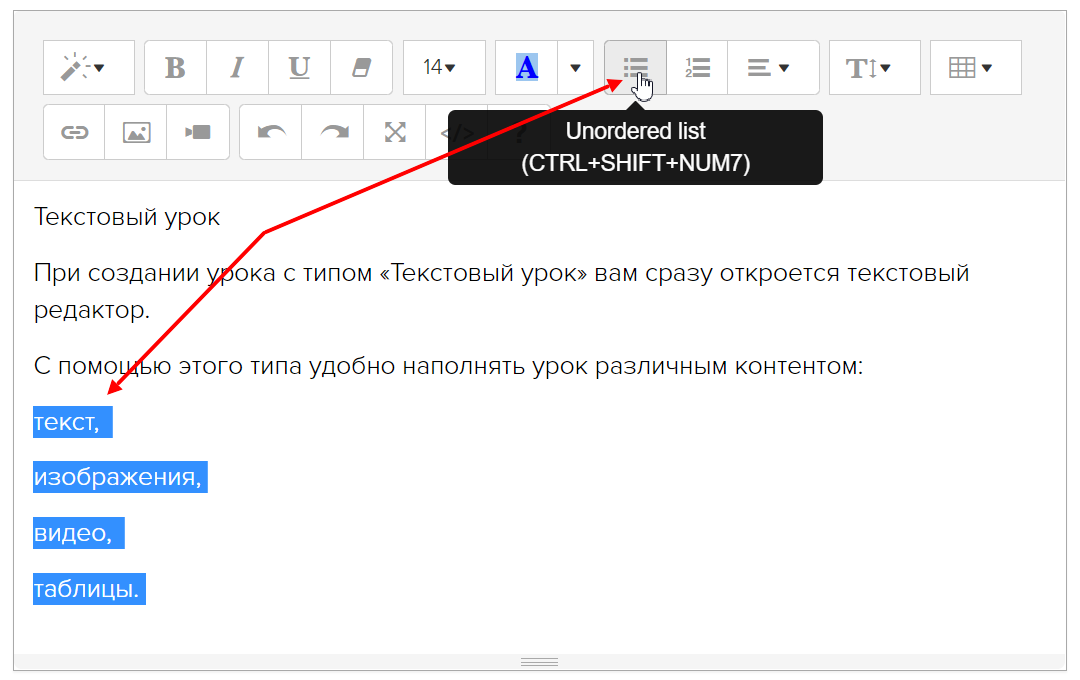Switch the editor to fullscreen mode

click(396, 132)
